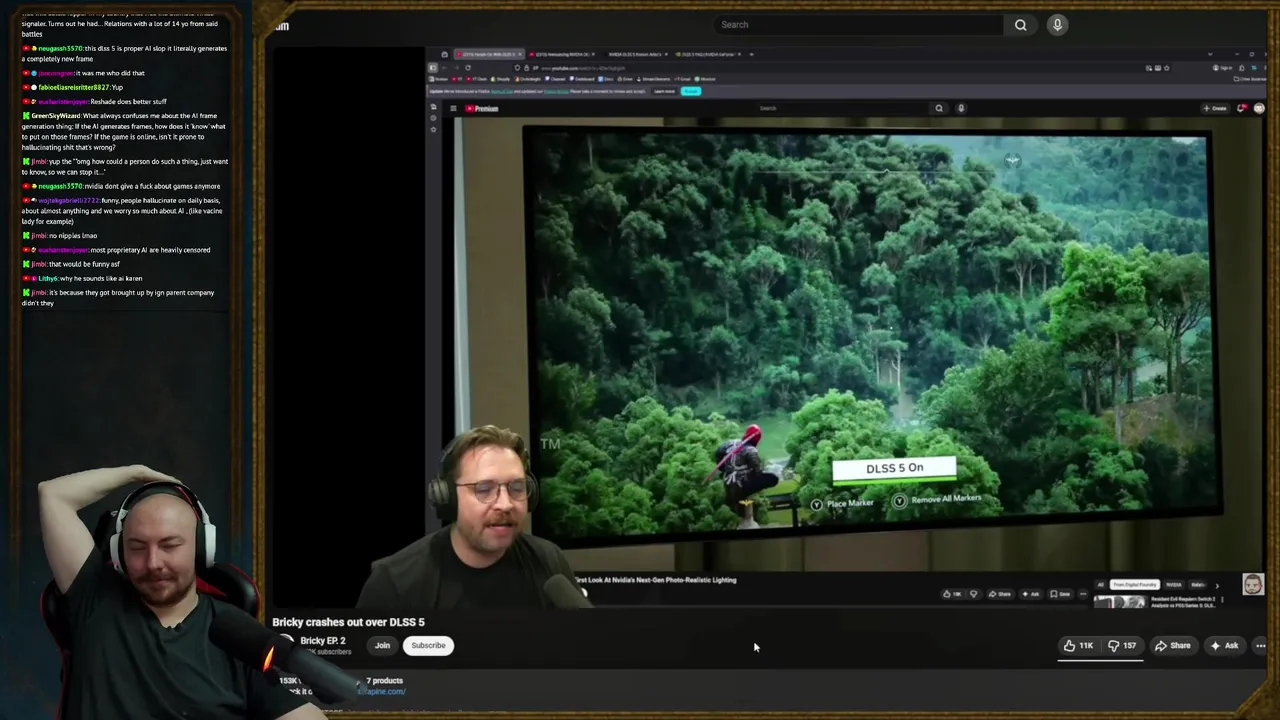Select 'From Digital Foundry' chip in inner page
1280x720 pixels.
coord(1133,585)
